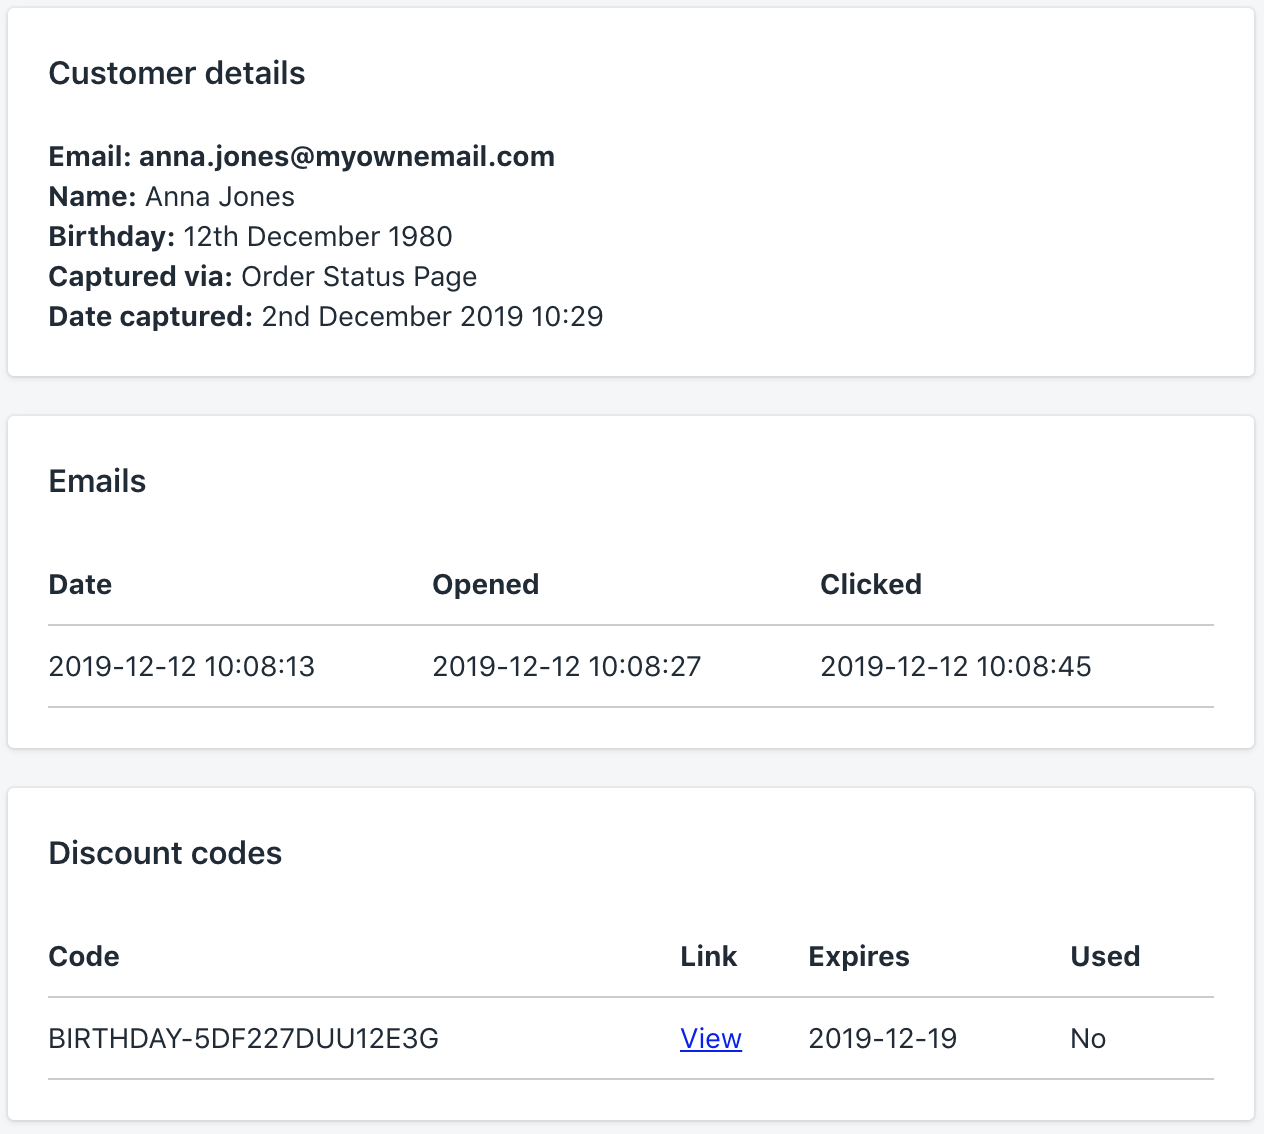Viewport: 1264px width, 1134px height.
Task: Click the birthday value 12th December 1980
Action: [x=318, y=237]
